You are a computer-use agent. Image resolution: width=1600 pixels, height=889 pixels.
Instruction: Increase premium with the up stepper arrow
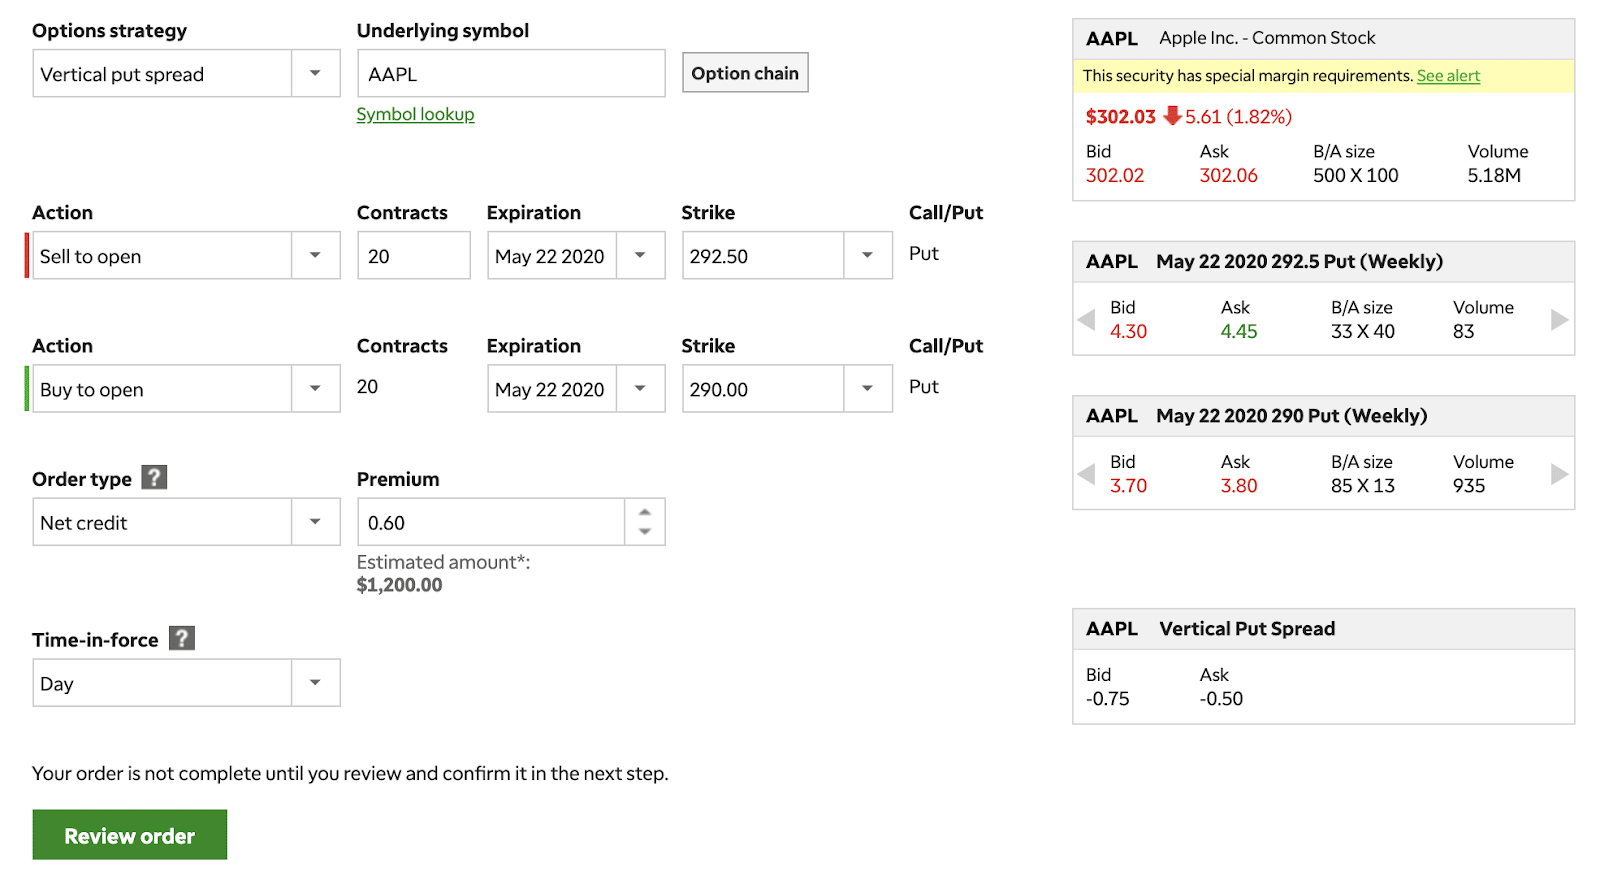click(x=645, y=512)
